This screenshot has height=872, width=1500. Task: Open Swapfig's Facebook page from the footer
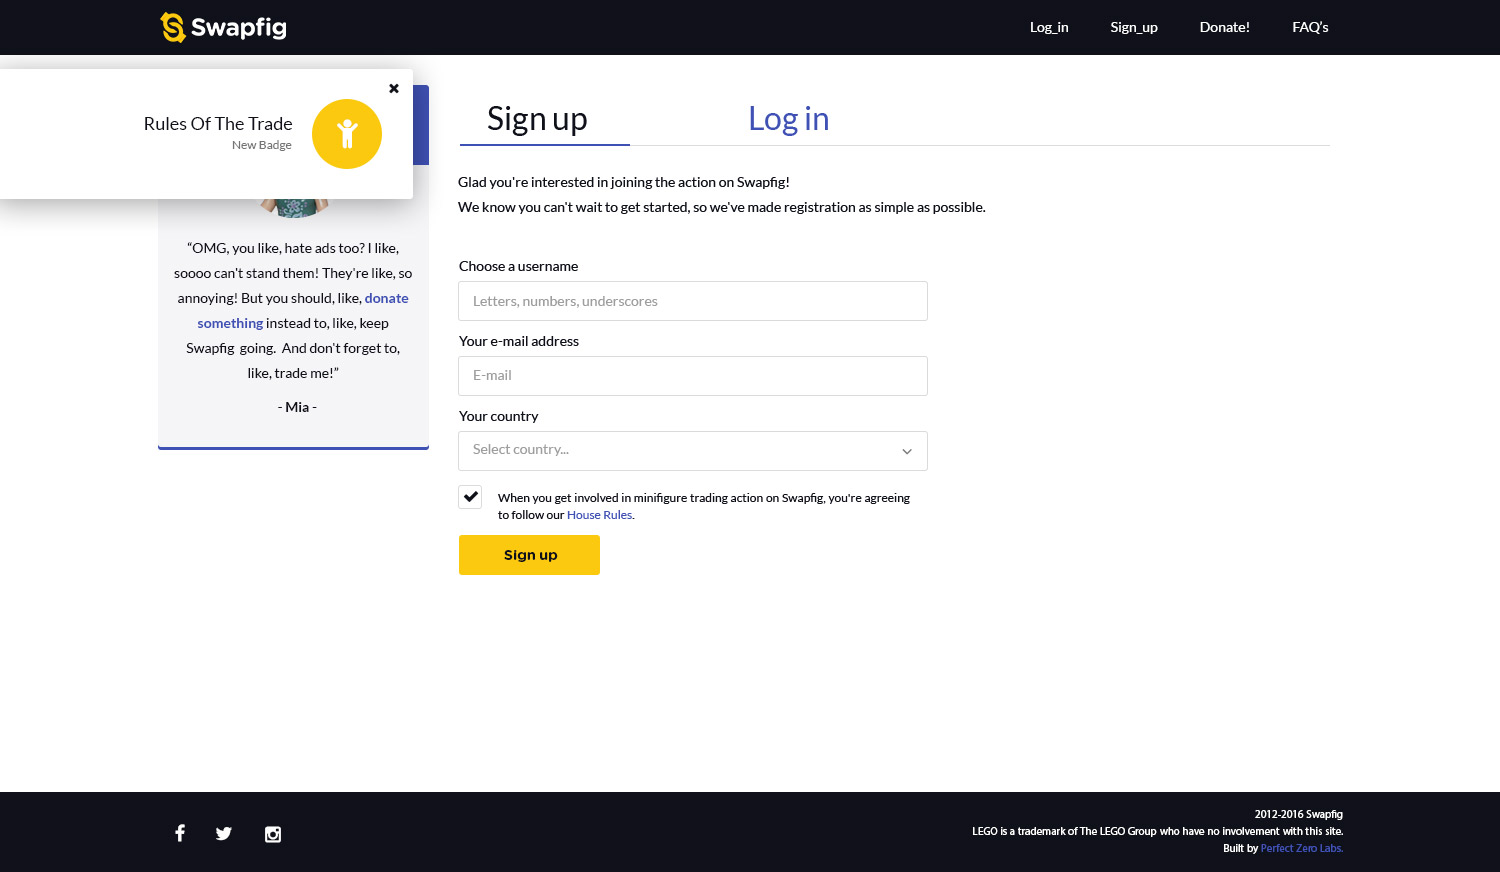pos(180,833)
